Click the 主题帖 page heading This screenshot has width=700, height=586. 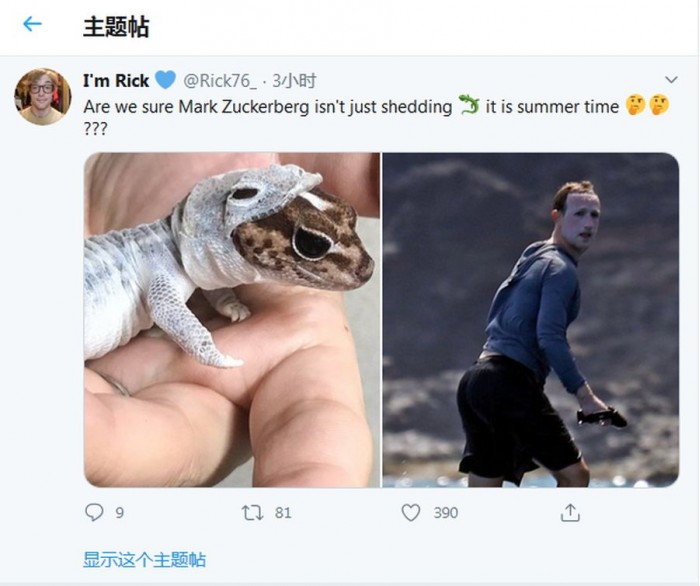[x=115, y=26]
